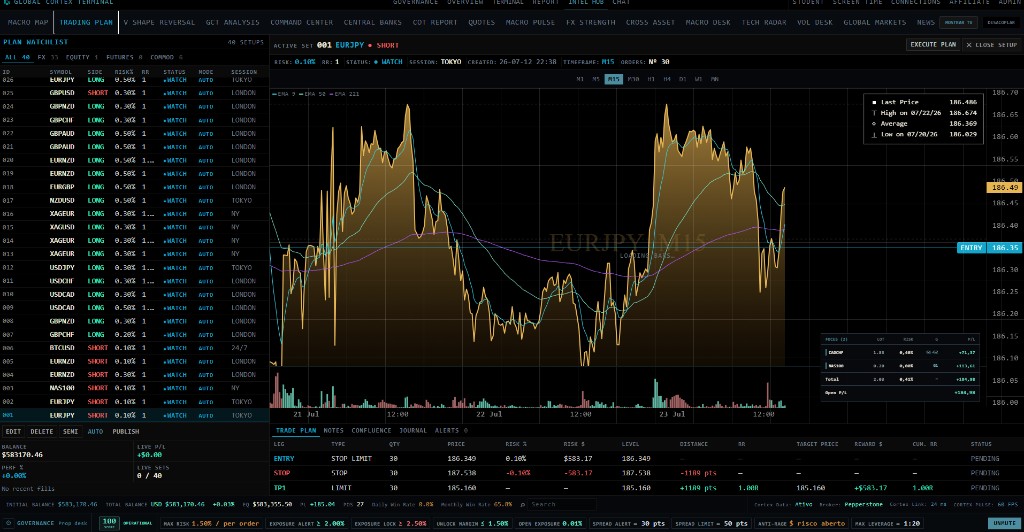This screenshot has width=1024, height=532.
Task: Filter watchlist by All 40
Action: pos(17,57)
